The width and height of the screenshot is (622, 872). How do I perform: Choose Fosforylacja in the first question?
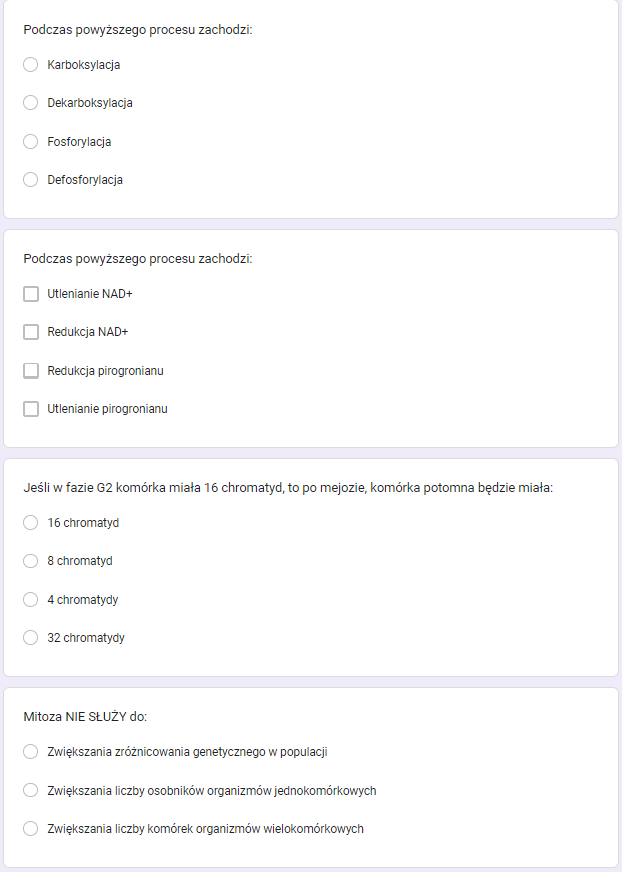[31, 141]
